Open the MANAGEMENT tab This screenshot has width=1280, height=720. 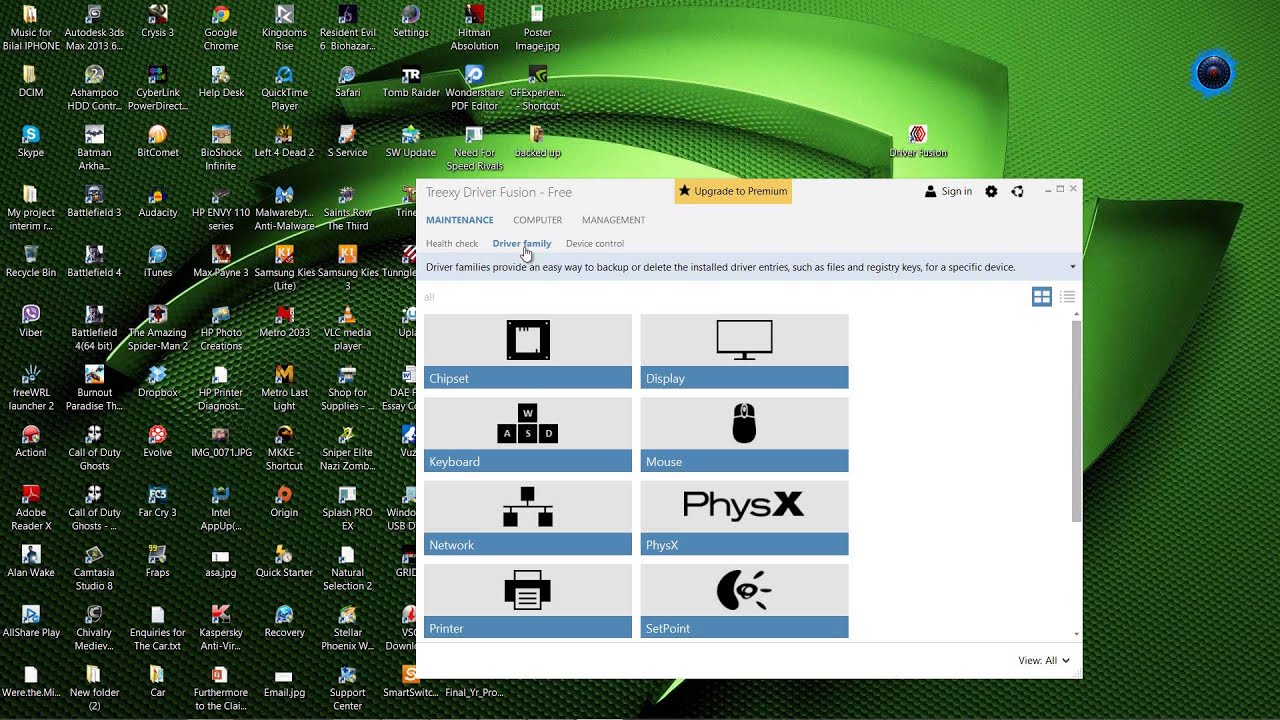point(613,220)
